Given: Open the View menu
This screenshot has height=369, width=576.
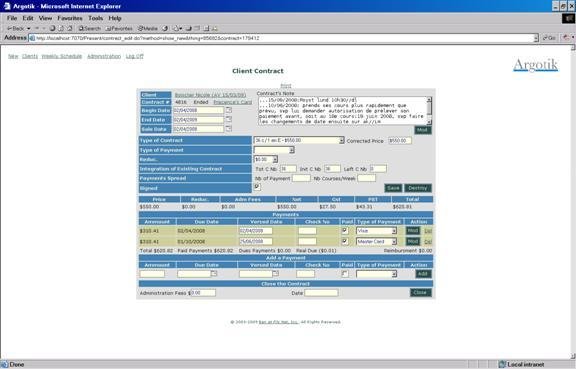Looking at the screenshot, I should click(45, 18).
